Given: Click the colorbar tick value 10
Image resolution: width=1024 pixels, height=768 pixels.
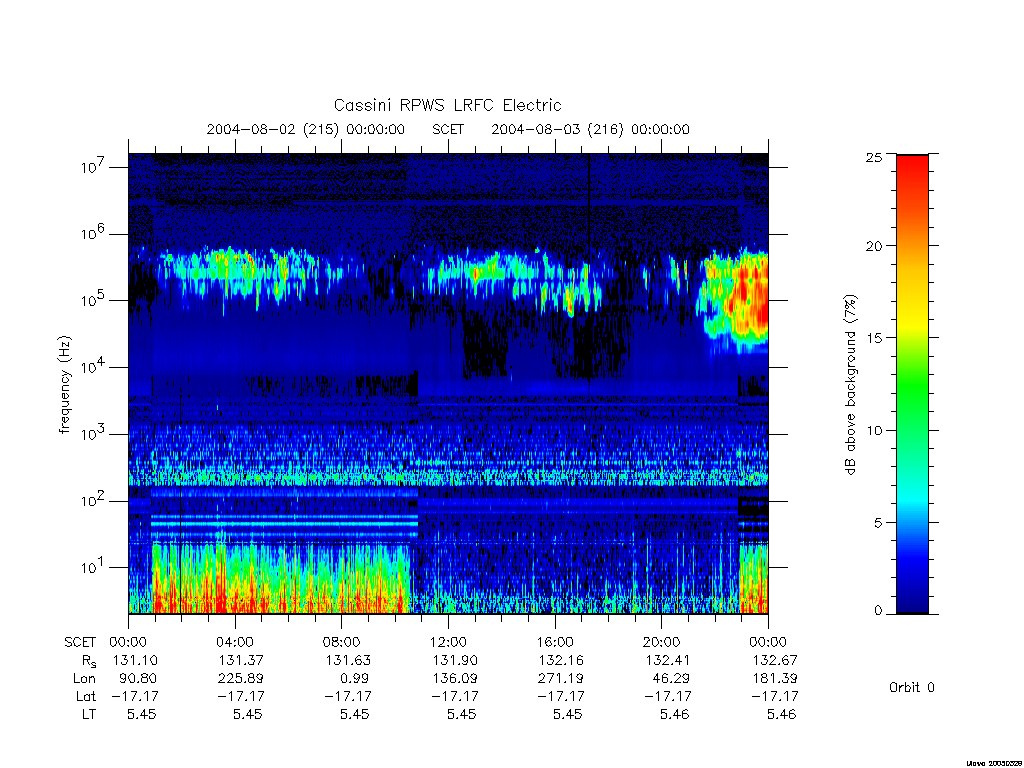Looking at the screenshot, I should tap(874, 430).
